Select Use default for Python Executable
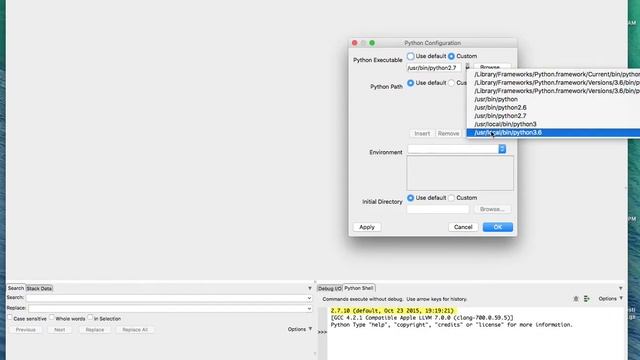Viewport: 640px width, 360px height. pos(410,56)
